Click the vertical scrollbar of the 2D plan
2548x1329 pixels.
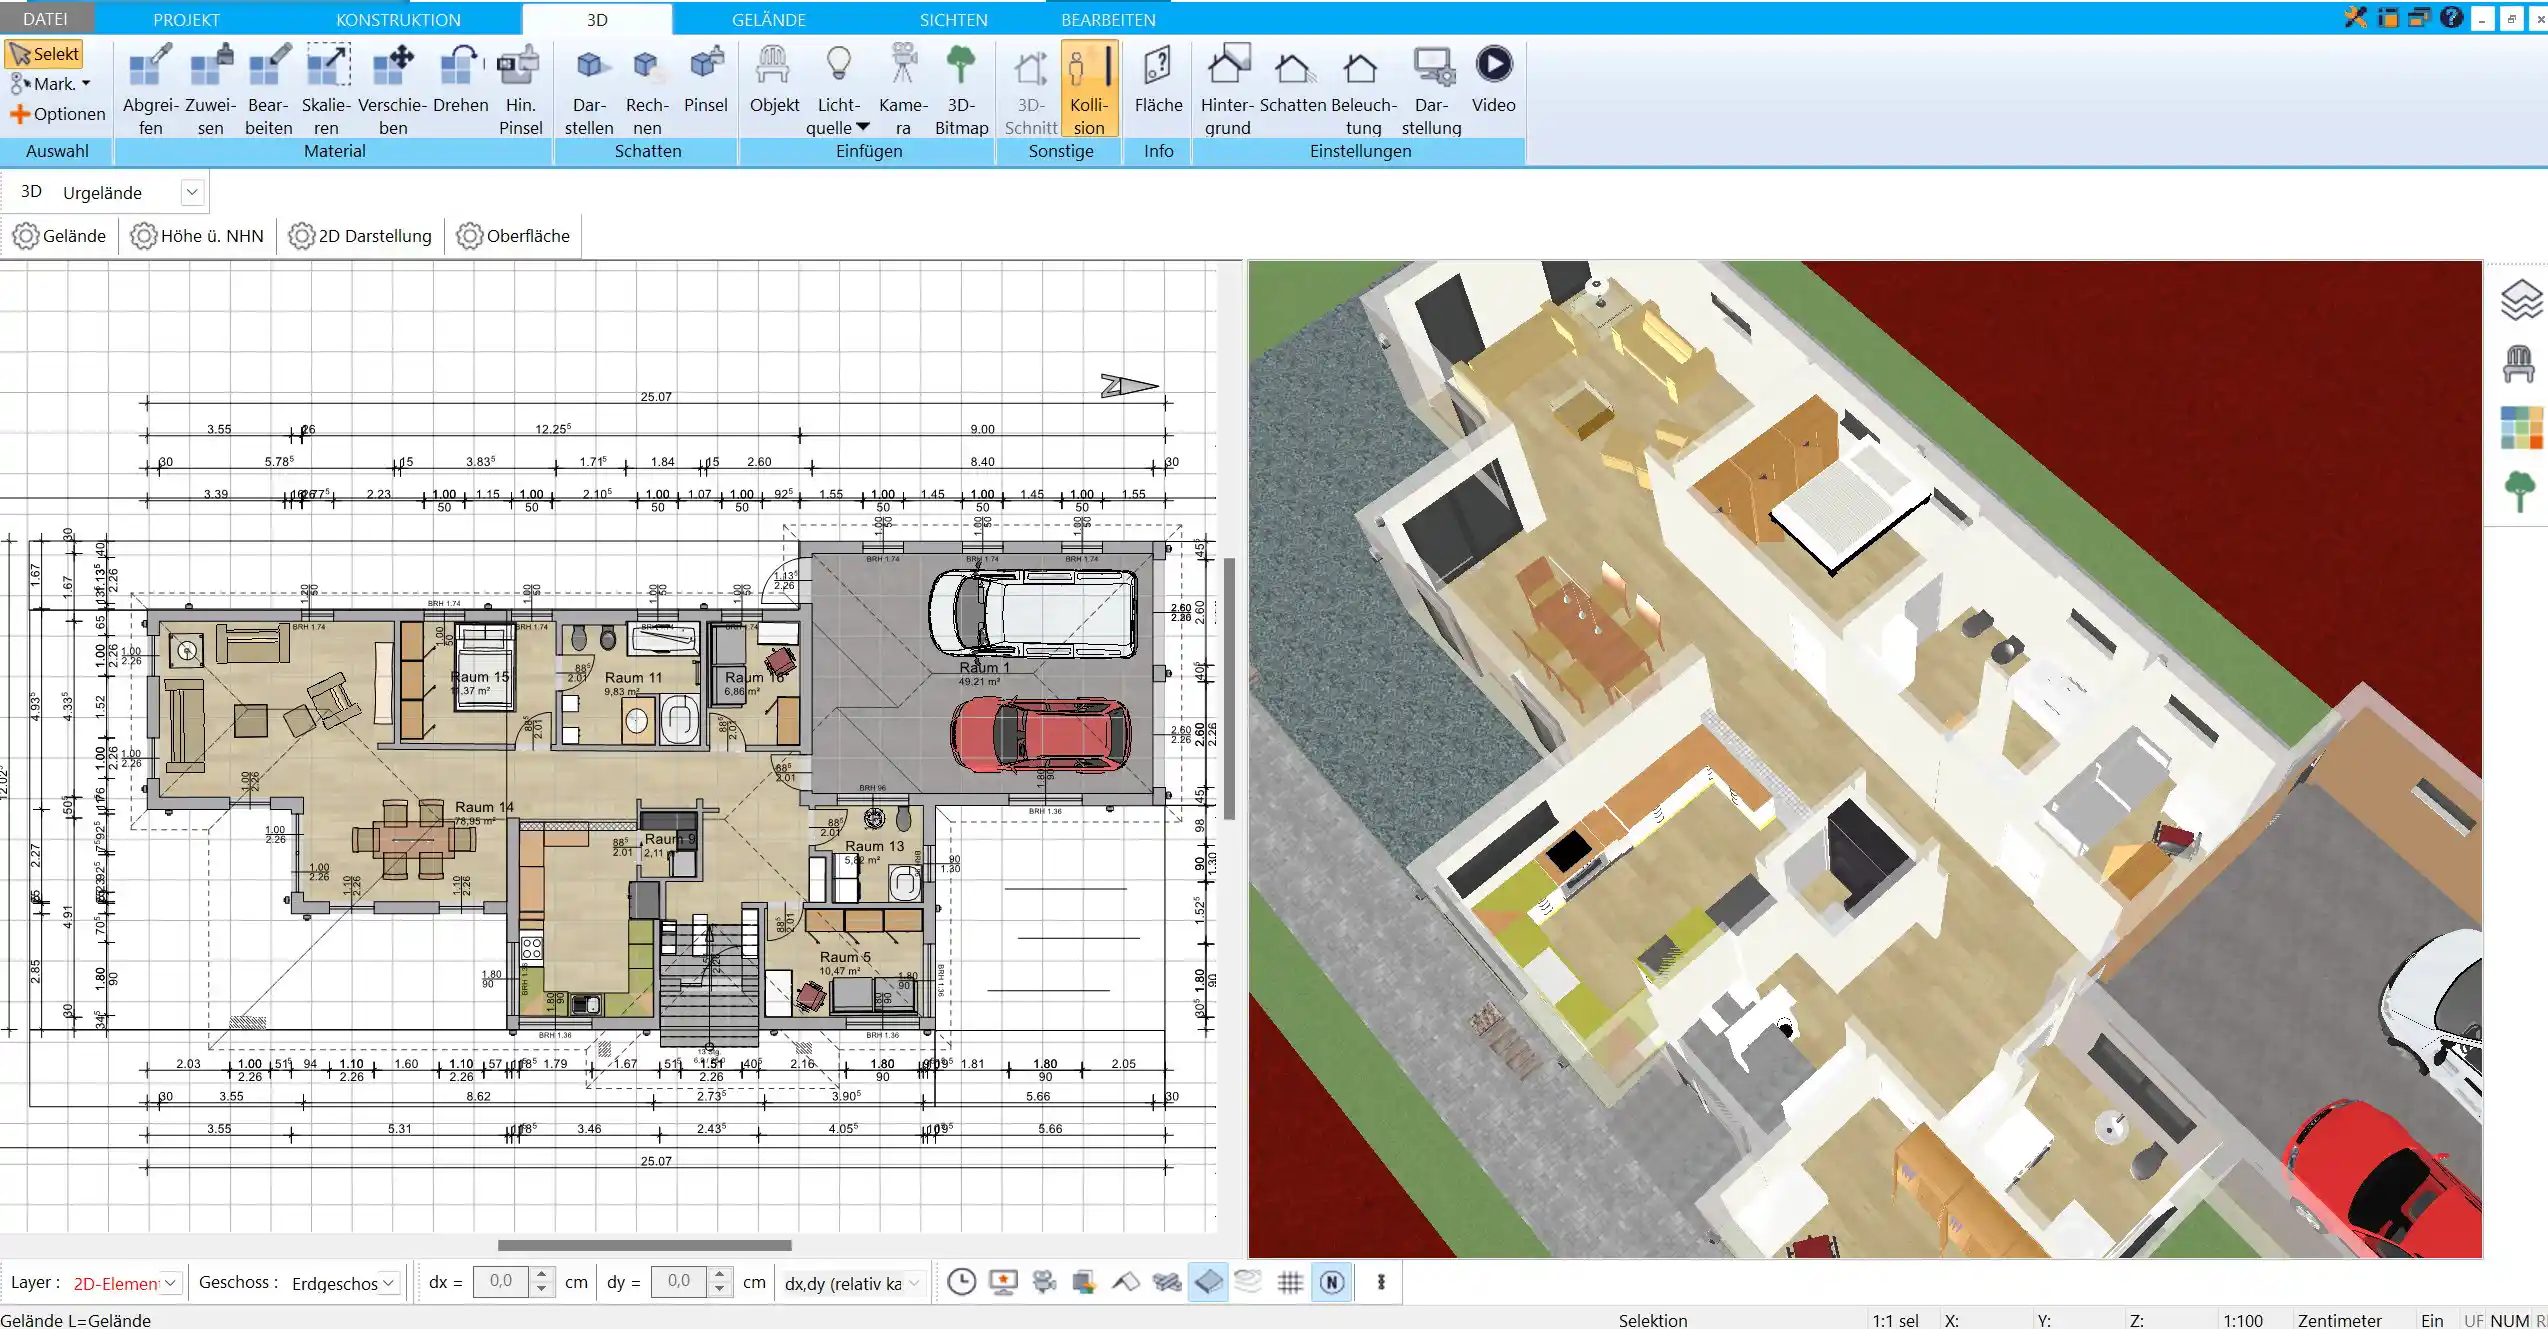click(x=1229, y=689)
